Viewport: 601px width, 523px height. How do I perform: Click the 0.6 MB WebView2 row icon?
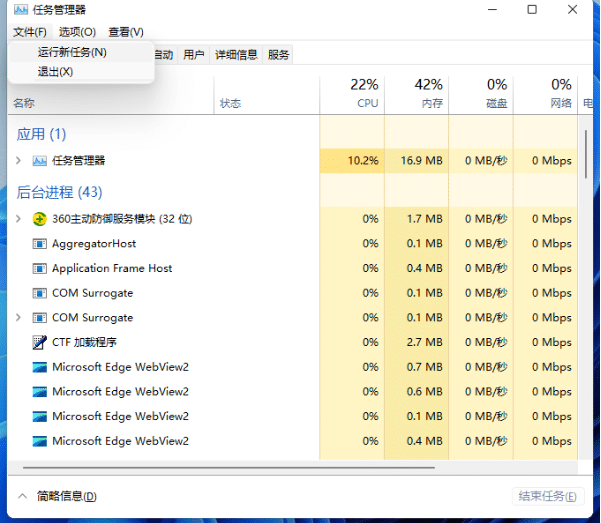point(39,392)
